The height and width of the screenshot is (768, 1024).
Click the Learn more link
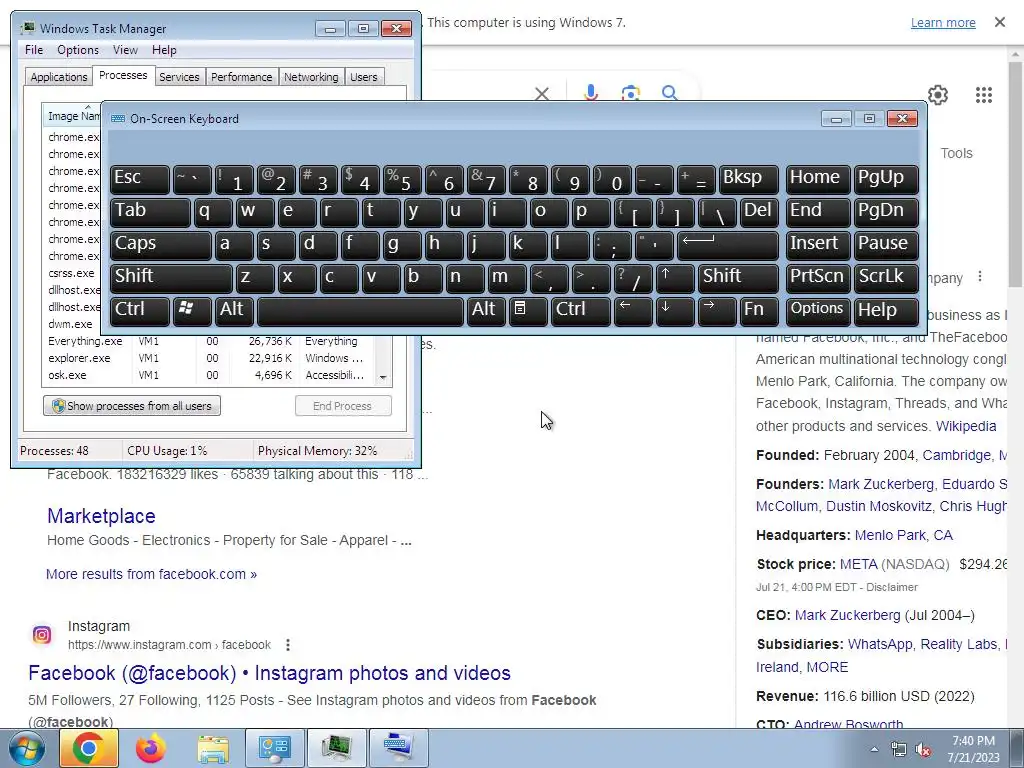(x=943, y=23)
